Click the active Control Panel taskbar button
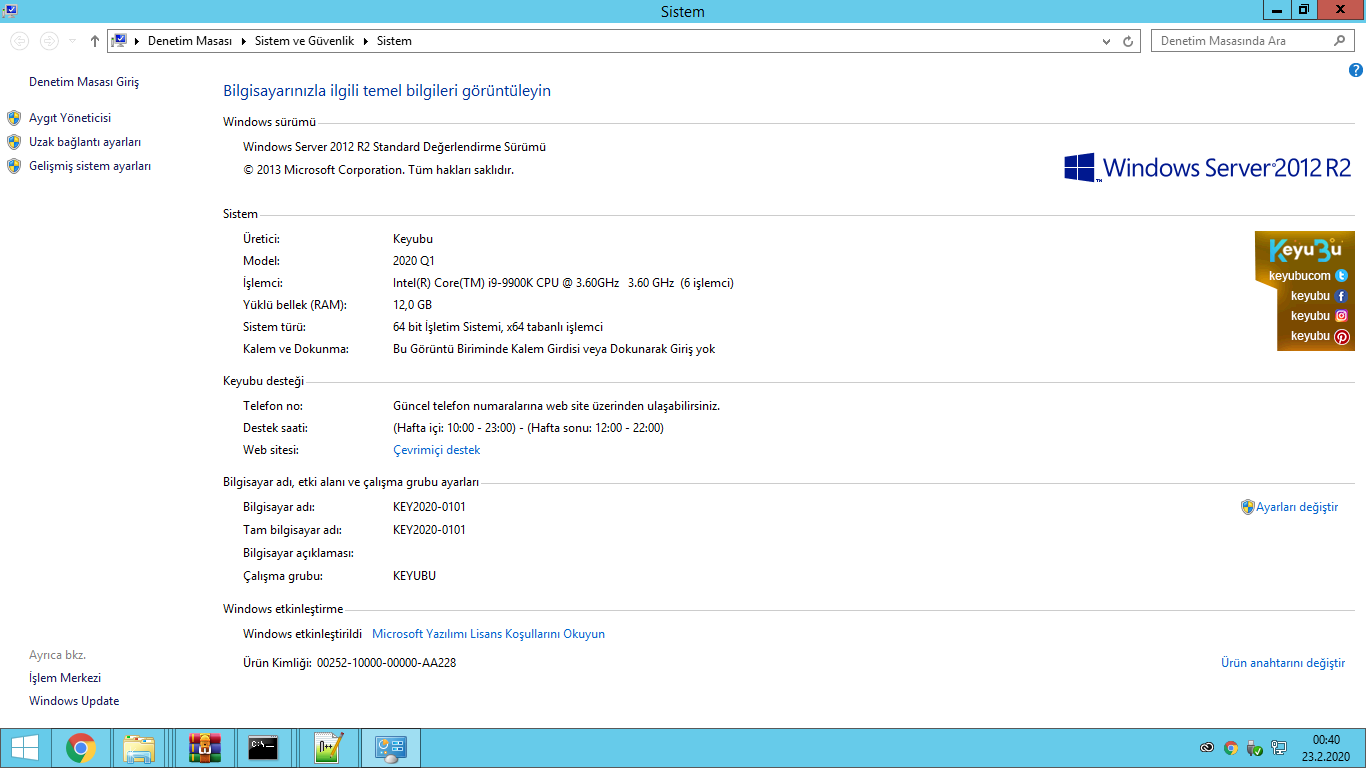The width and height of the screenshot is (1366, 768). (x=390, y=748)
